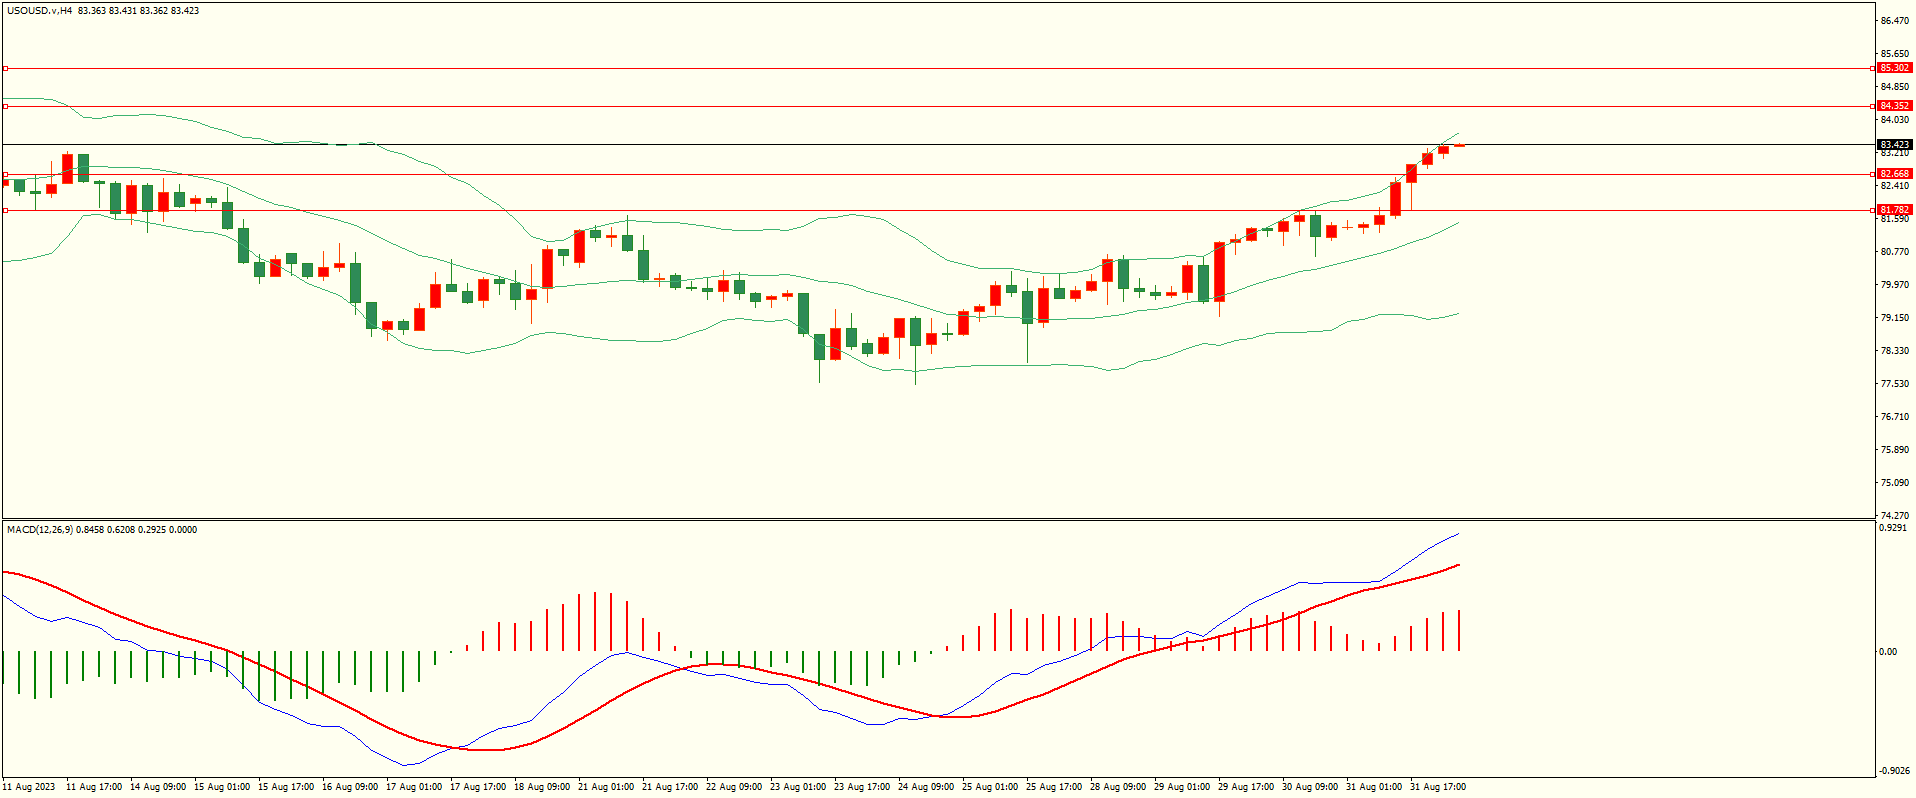Select left anchor handle of 81.782 line
This screenshot has height=798, width=1916.
[5, 210]
